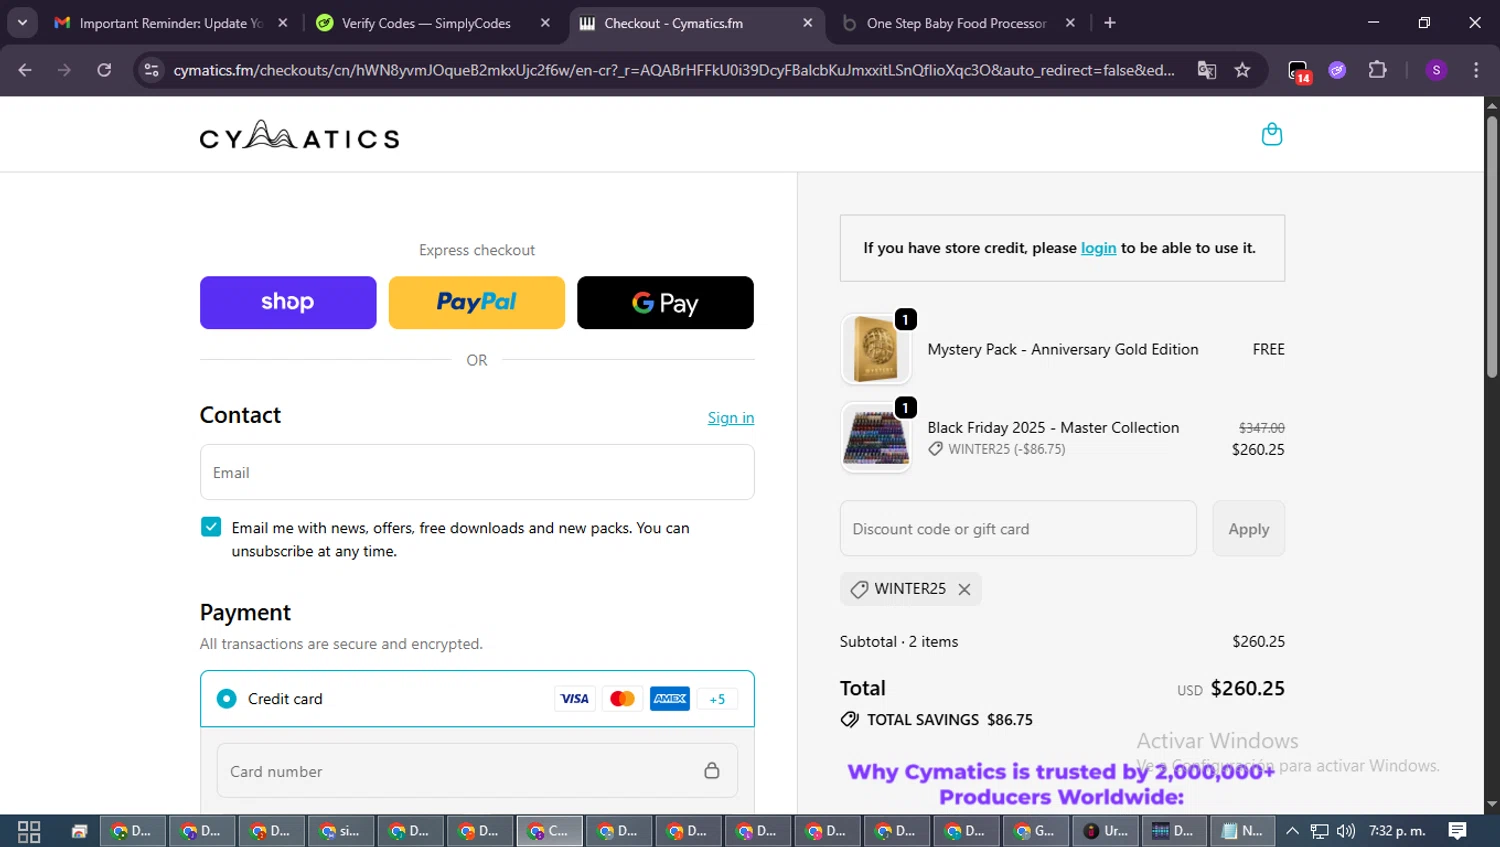Viewport: 1500px width, 847px height.
Task: Open the Windows notification center
Action: pyautogui.click(x=1458, y=831)
